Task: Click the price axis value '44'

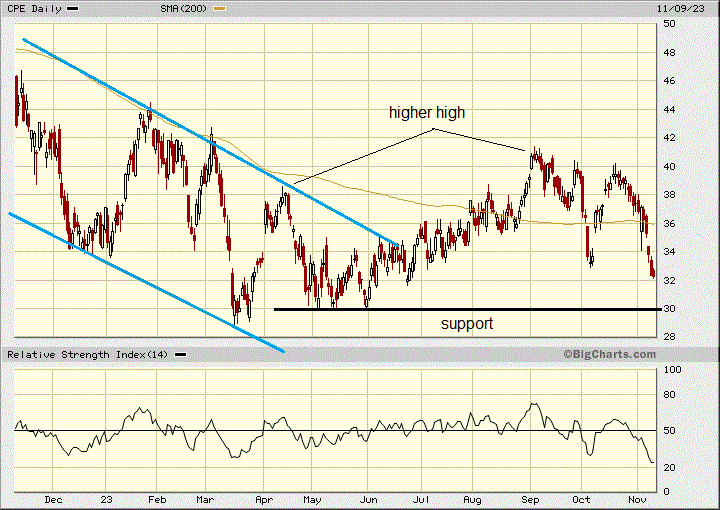Action: 669,109
